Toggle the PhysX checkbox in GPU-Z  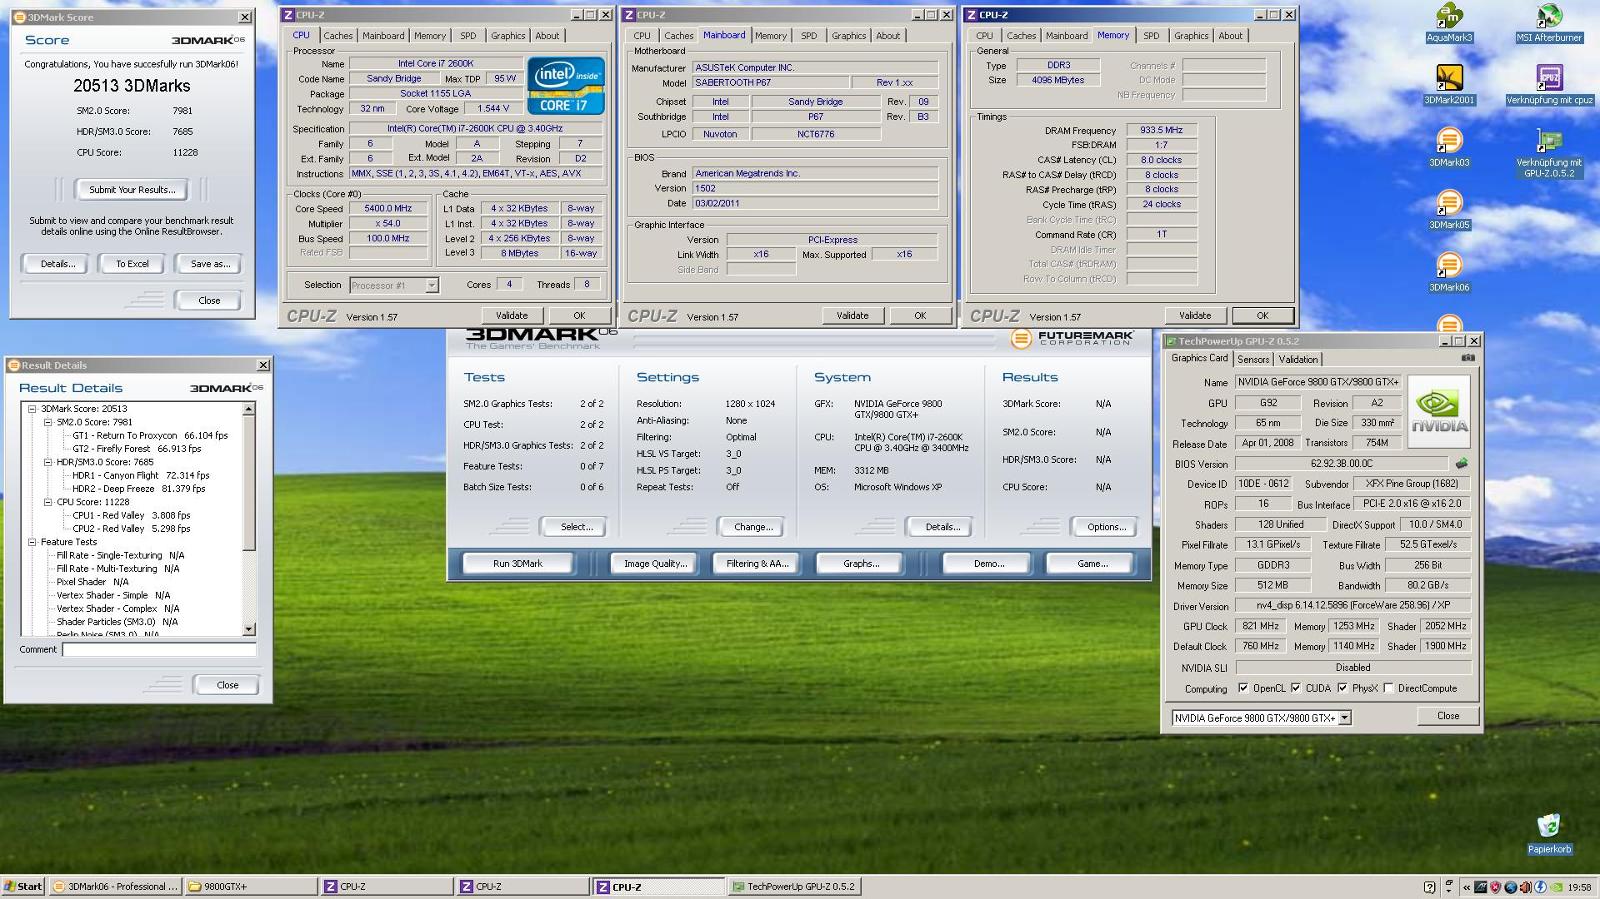(x=1342, y=688)
